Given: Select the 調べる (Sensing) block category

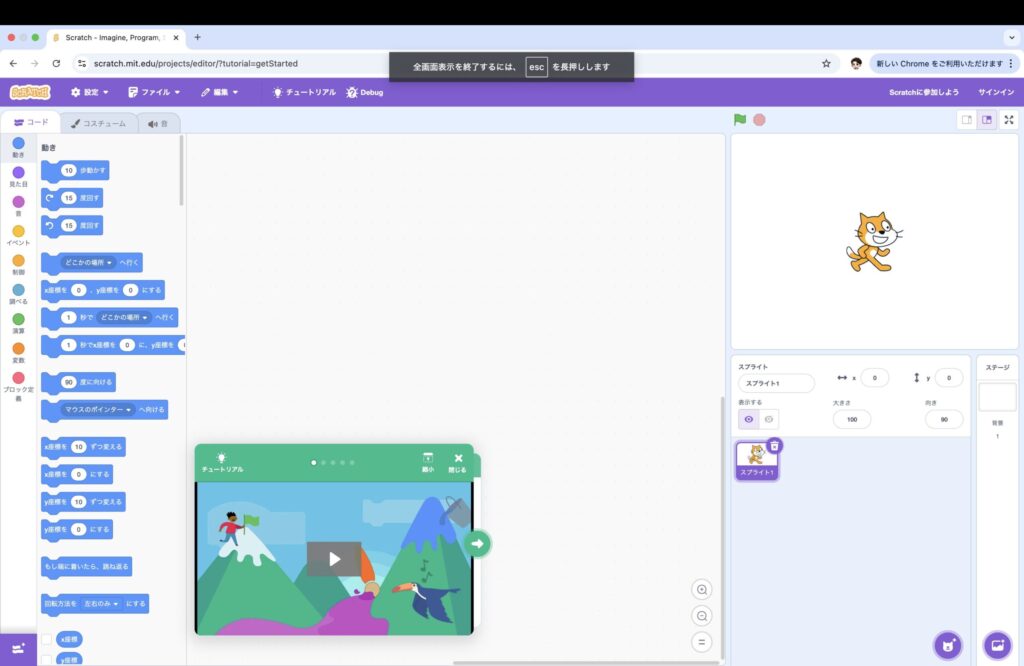Looking at the screenshot, I should (x=18, y=294).
